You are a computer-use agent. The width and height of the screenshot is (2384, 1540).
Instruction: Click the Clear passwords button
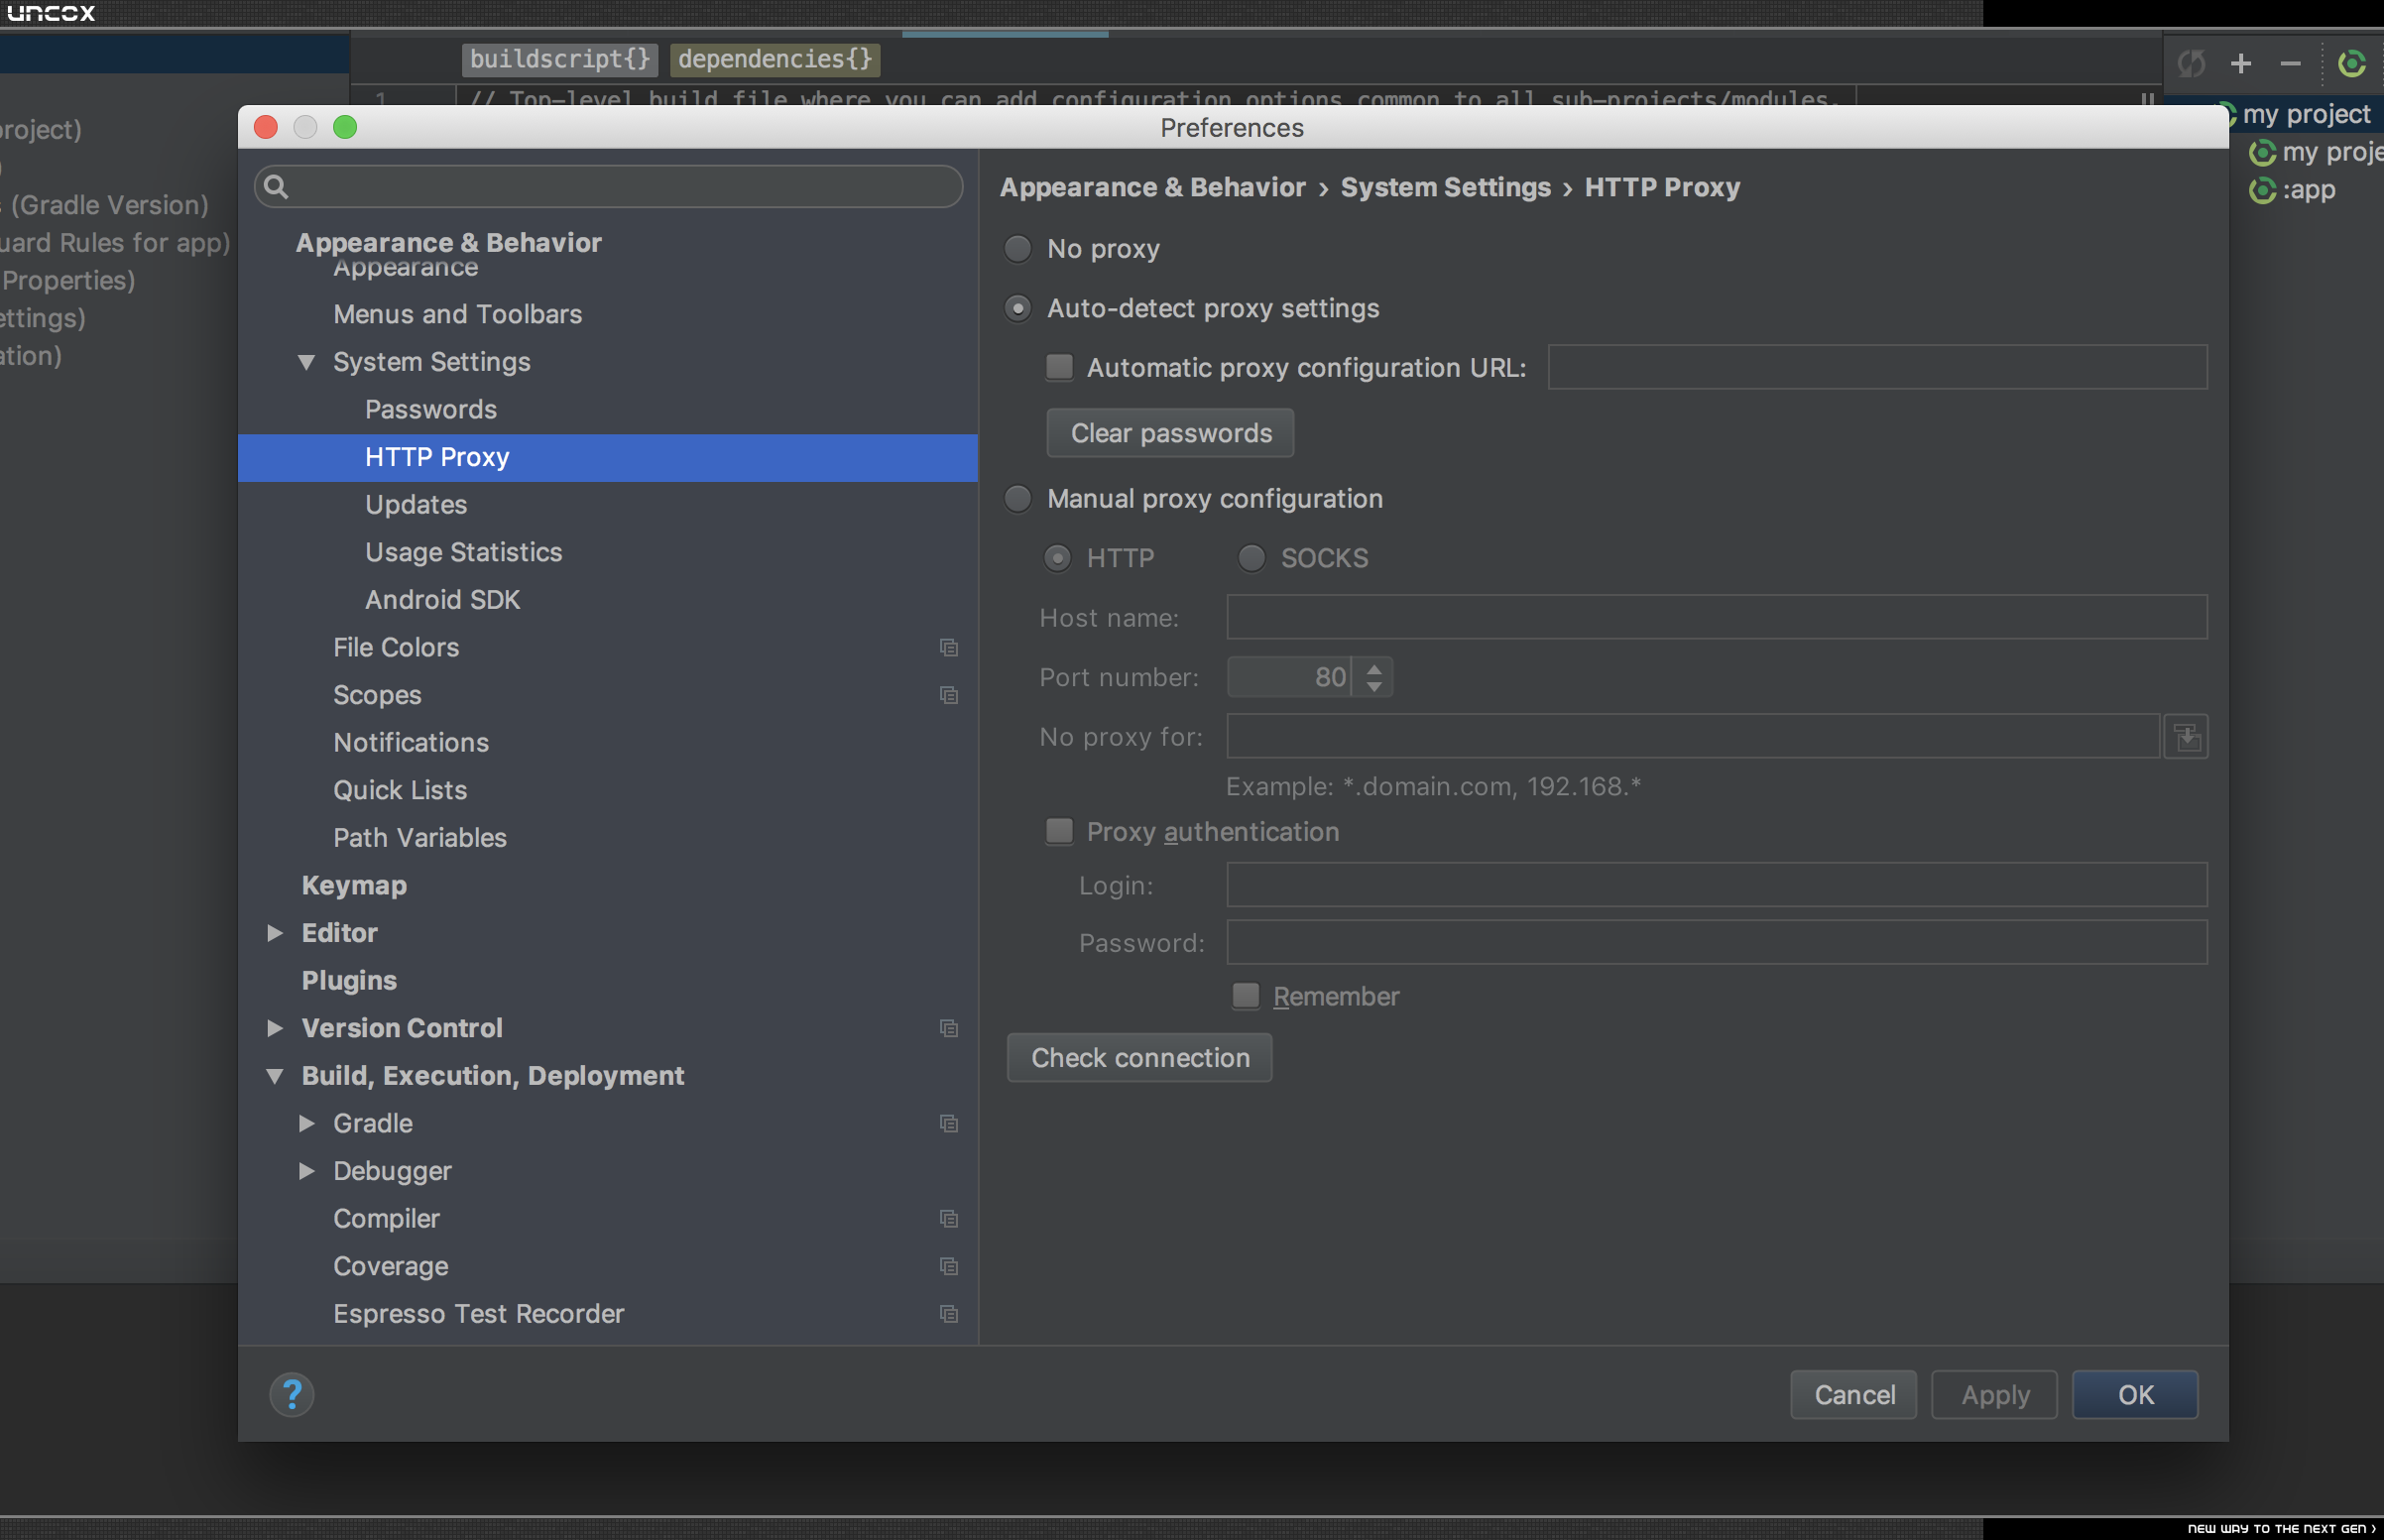1170,433
